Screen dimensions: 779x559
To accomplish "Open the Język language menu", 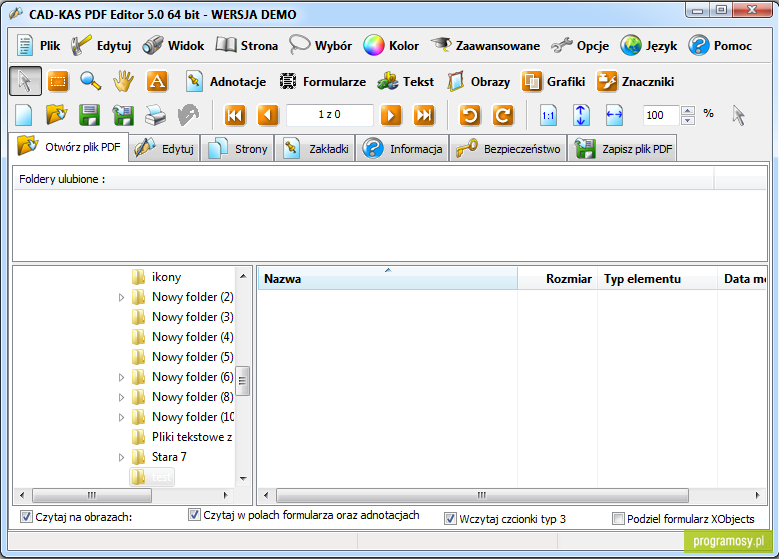I will [649, 46].
